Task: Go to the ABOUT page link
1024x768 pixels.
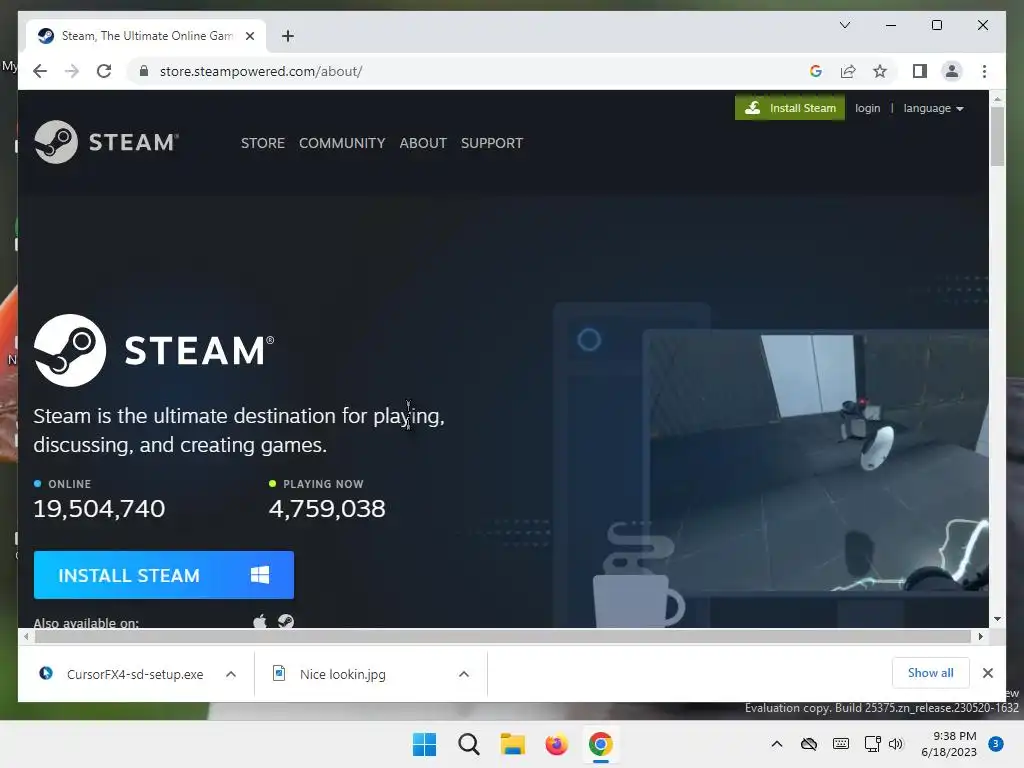Action: pos(423,143)
